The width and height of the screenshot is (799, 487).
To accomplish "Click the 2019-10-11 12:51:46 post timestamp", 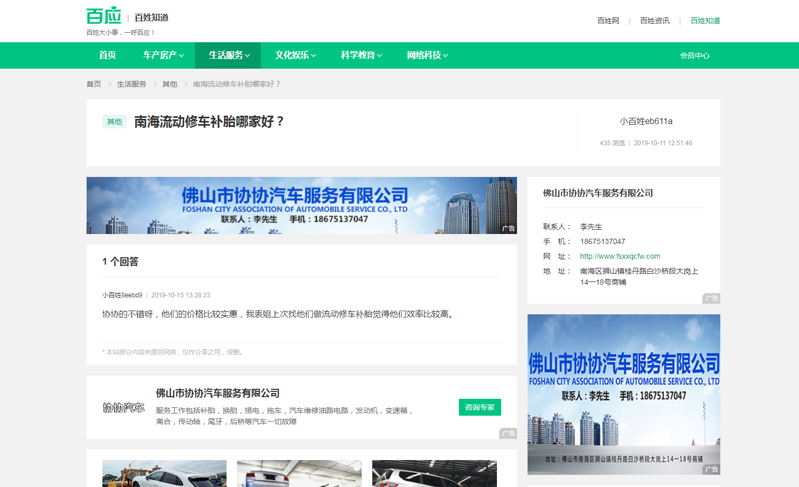I will pos(663,143).
